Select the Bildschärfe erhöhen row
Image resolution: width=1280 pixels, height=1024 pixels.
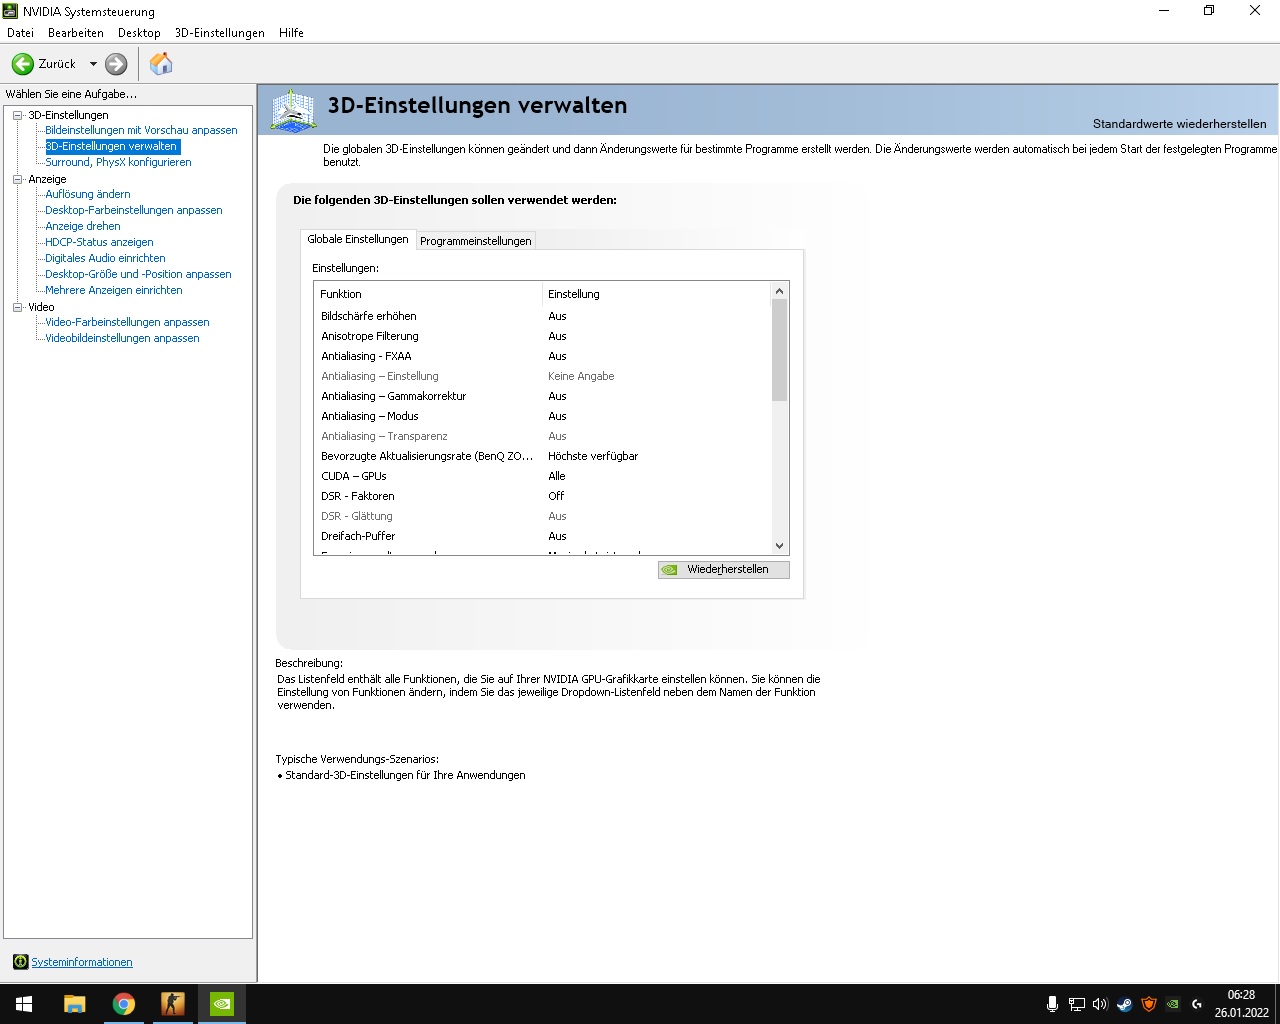[x=543, y=316]
